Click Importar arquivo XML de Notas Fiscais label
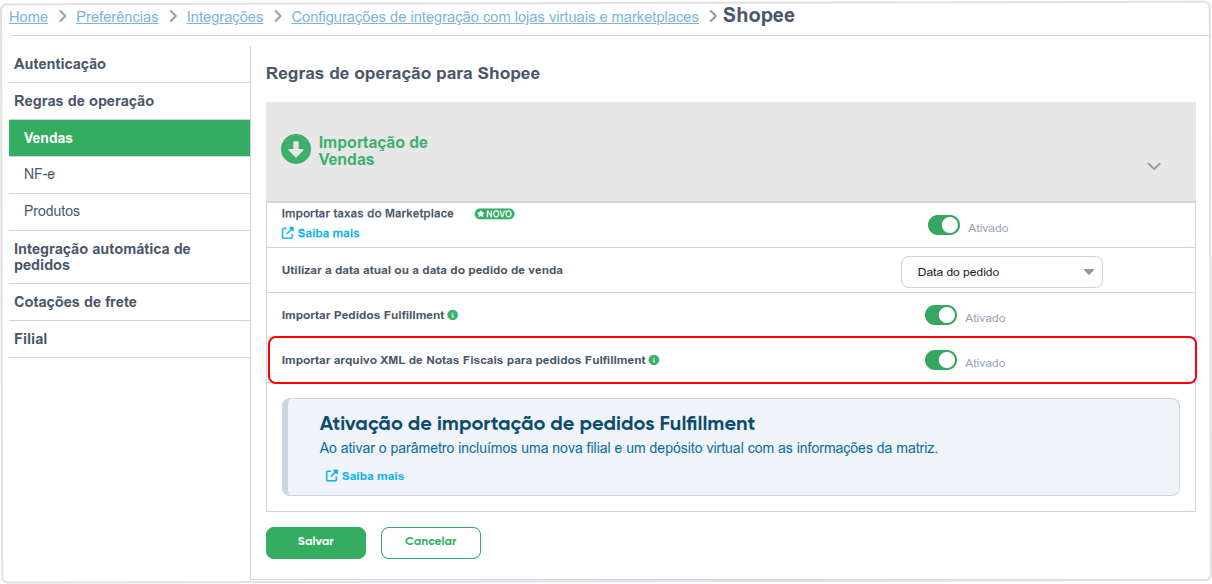Screen dimensions: 1212x584 coord(464,360)
